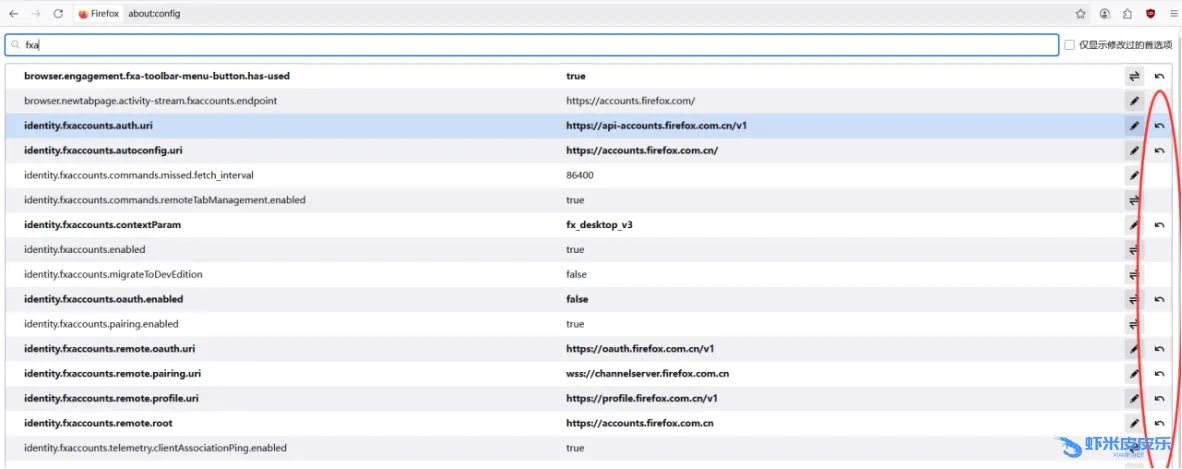The height and width of the screenshot is (469, 1182).
Task: Toggle identity.fxaccounts.pairing.enabled preference
Action: point(1134,324)
